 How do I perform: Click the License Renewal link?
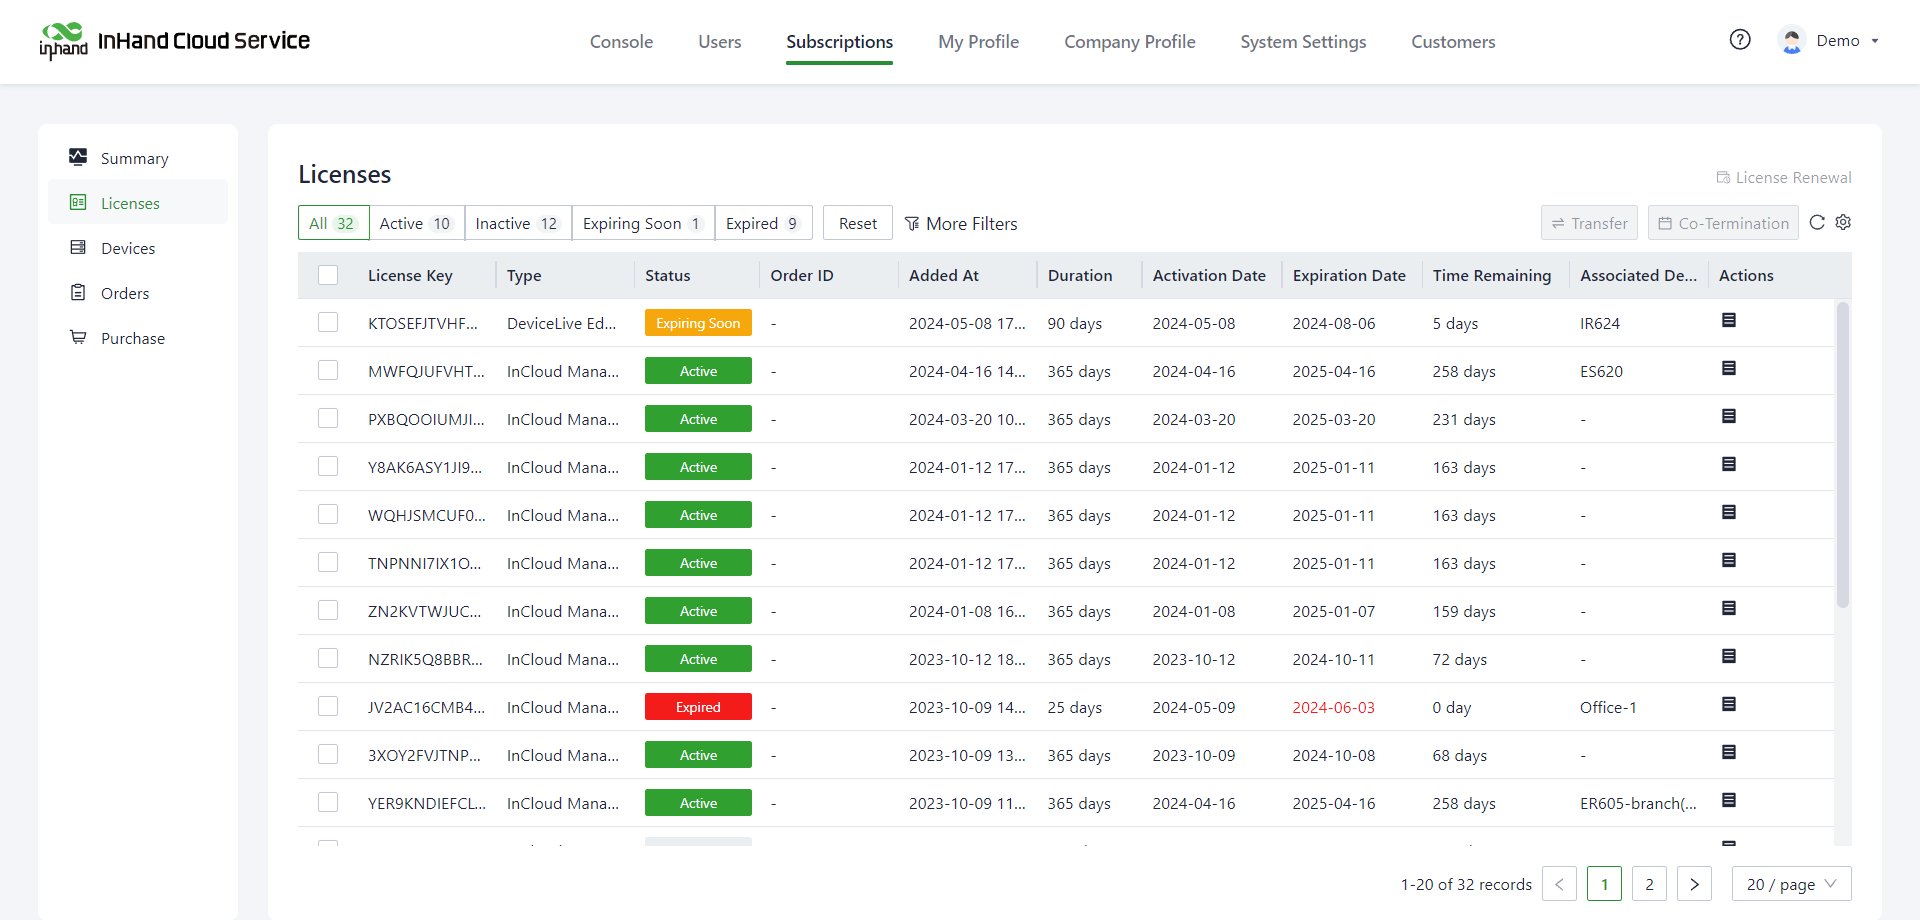tap(1784, 177)
